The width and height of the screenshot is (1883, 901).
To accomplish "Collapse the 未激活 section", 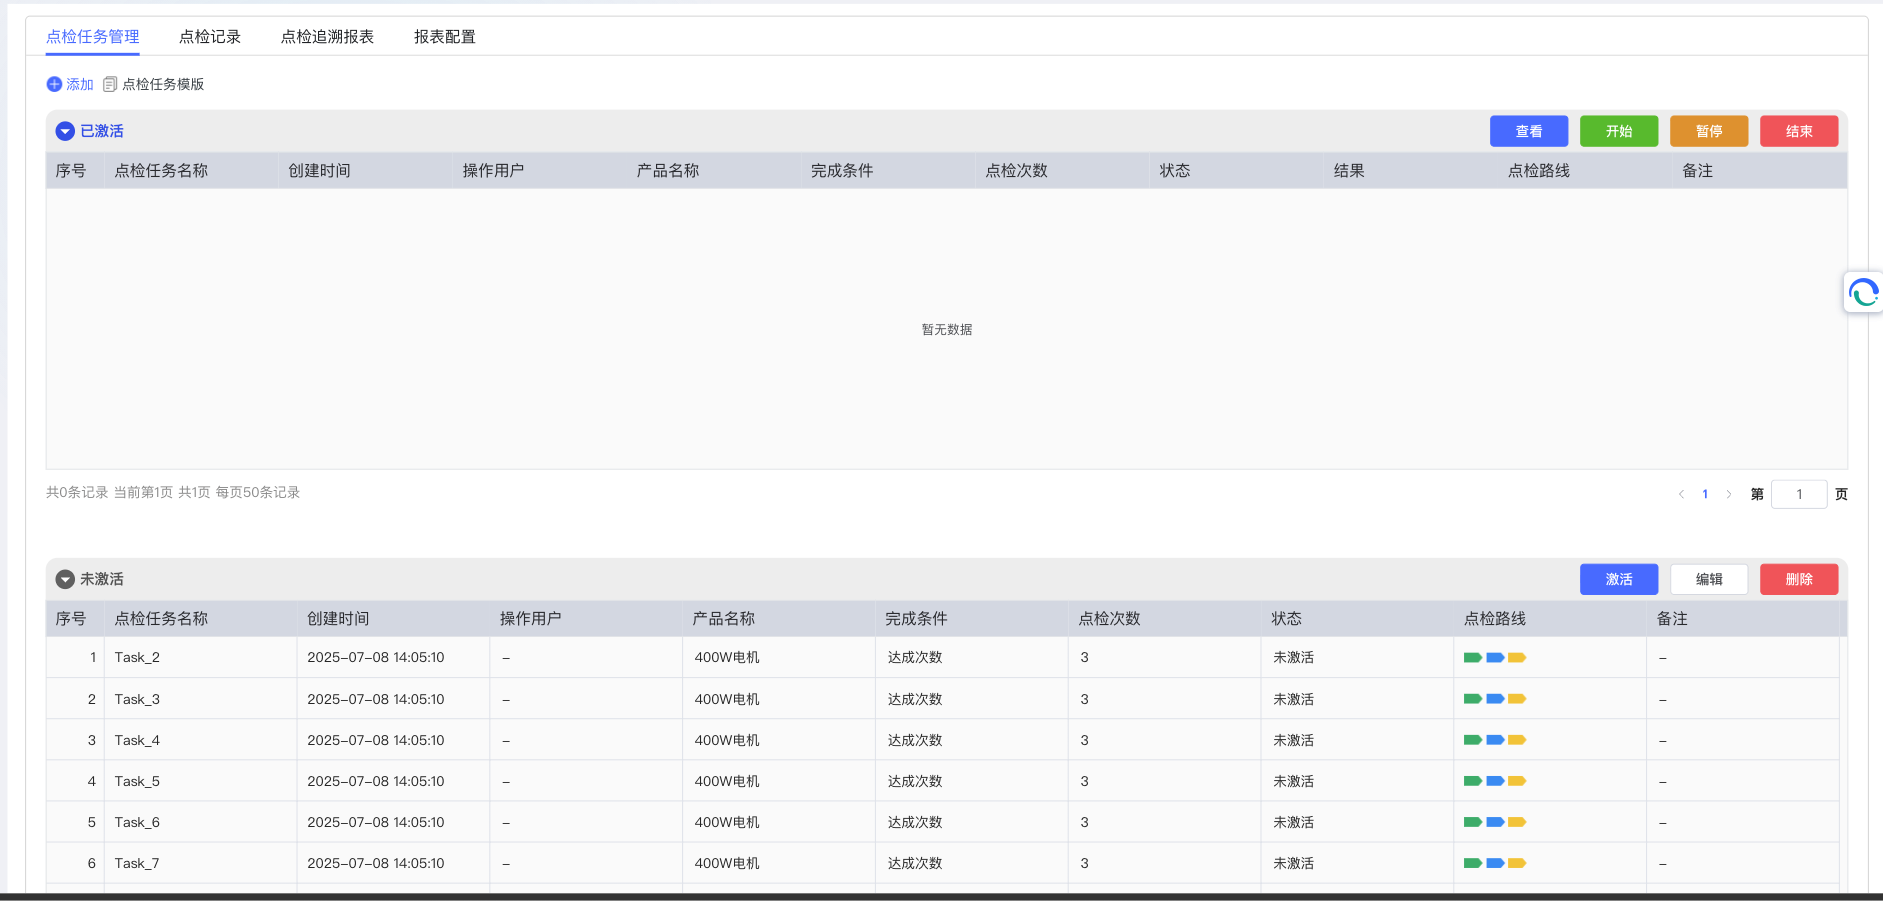I will (x=65, y=580).
